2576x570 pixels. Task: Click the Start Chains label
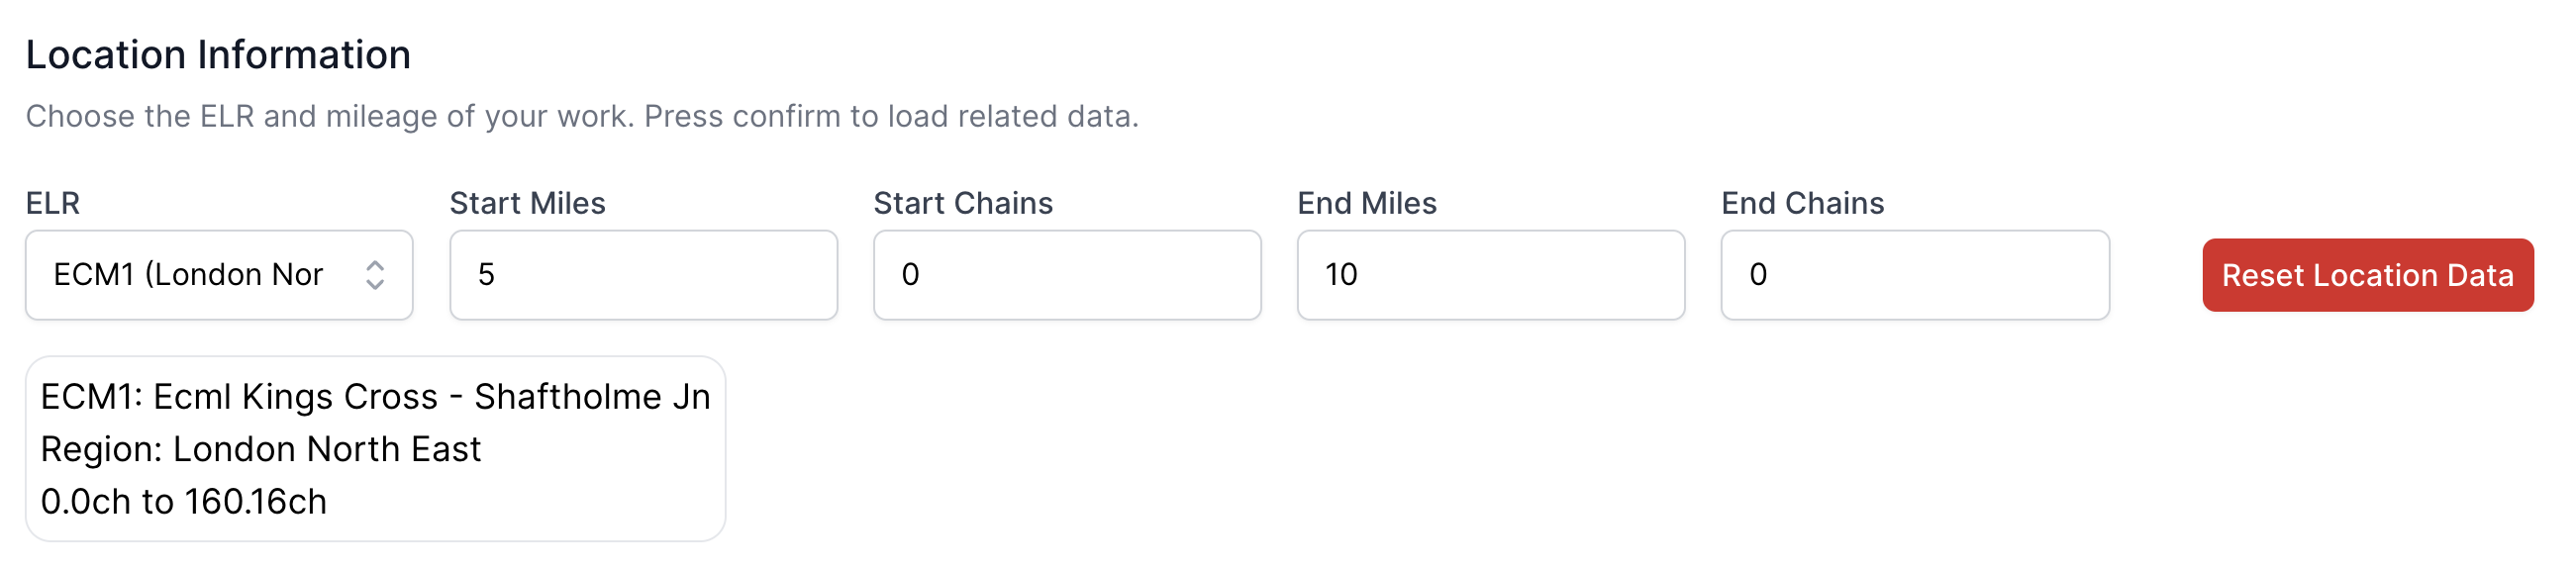point(963,203)
